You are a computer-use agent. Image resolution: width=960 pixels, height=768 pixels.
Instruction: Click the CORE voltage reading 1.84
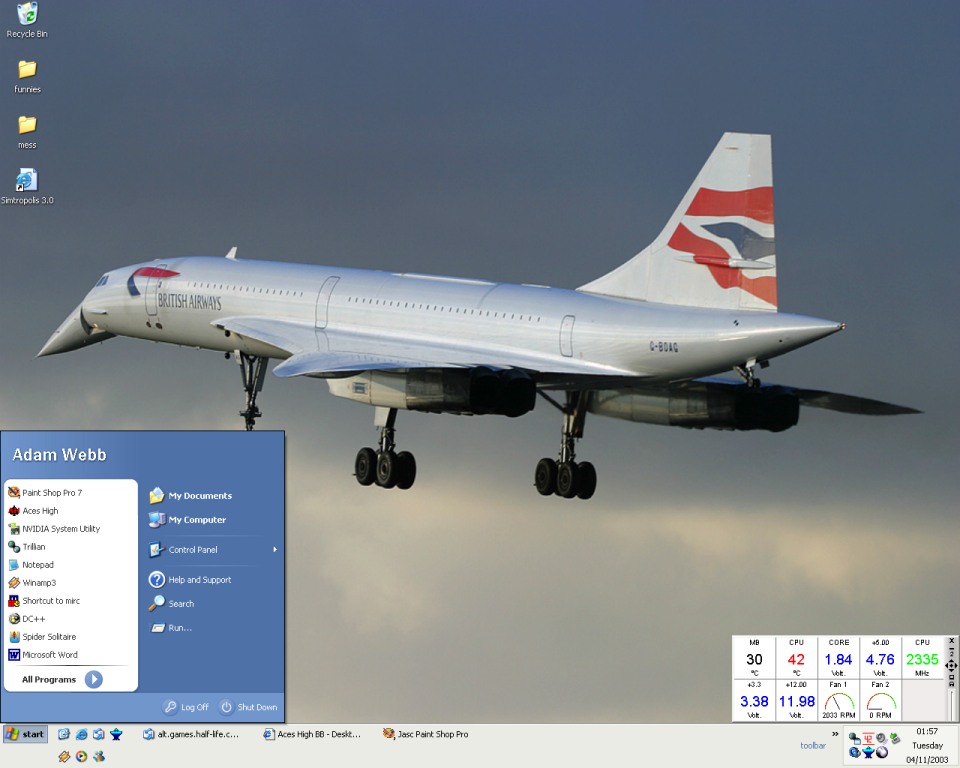coord(838,658)
